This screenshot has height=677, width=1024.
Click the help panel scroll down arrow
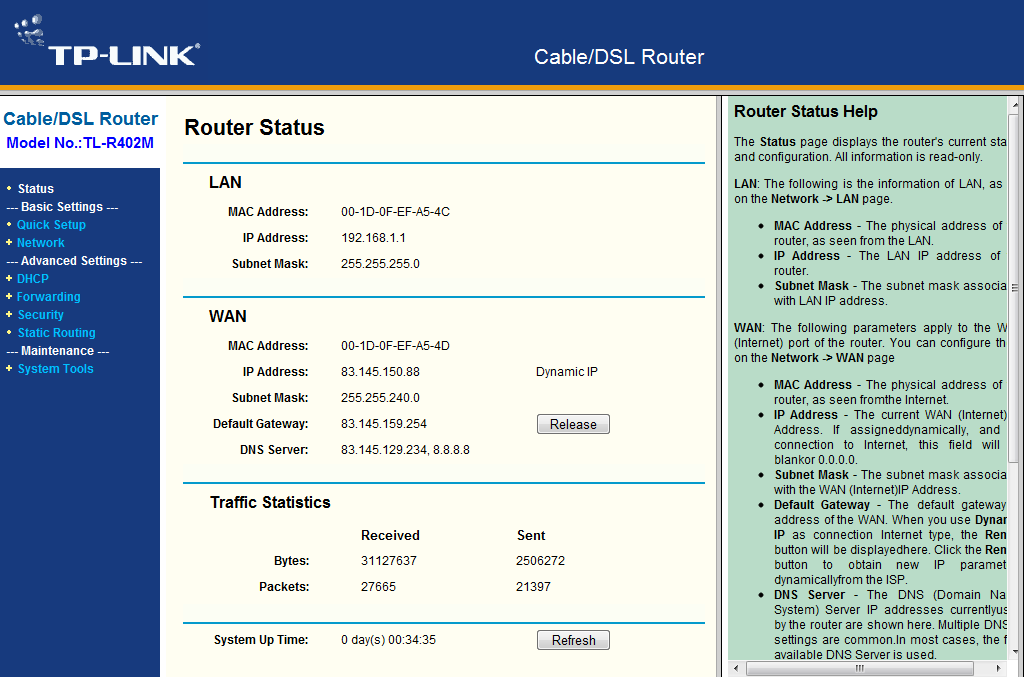point(1015,652)
